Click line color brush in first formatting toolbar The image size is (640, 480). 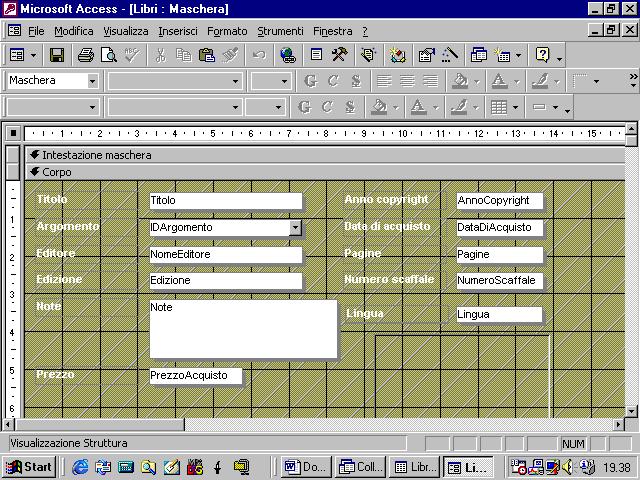pyautogui.click(x=540, y=81)
